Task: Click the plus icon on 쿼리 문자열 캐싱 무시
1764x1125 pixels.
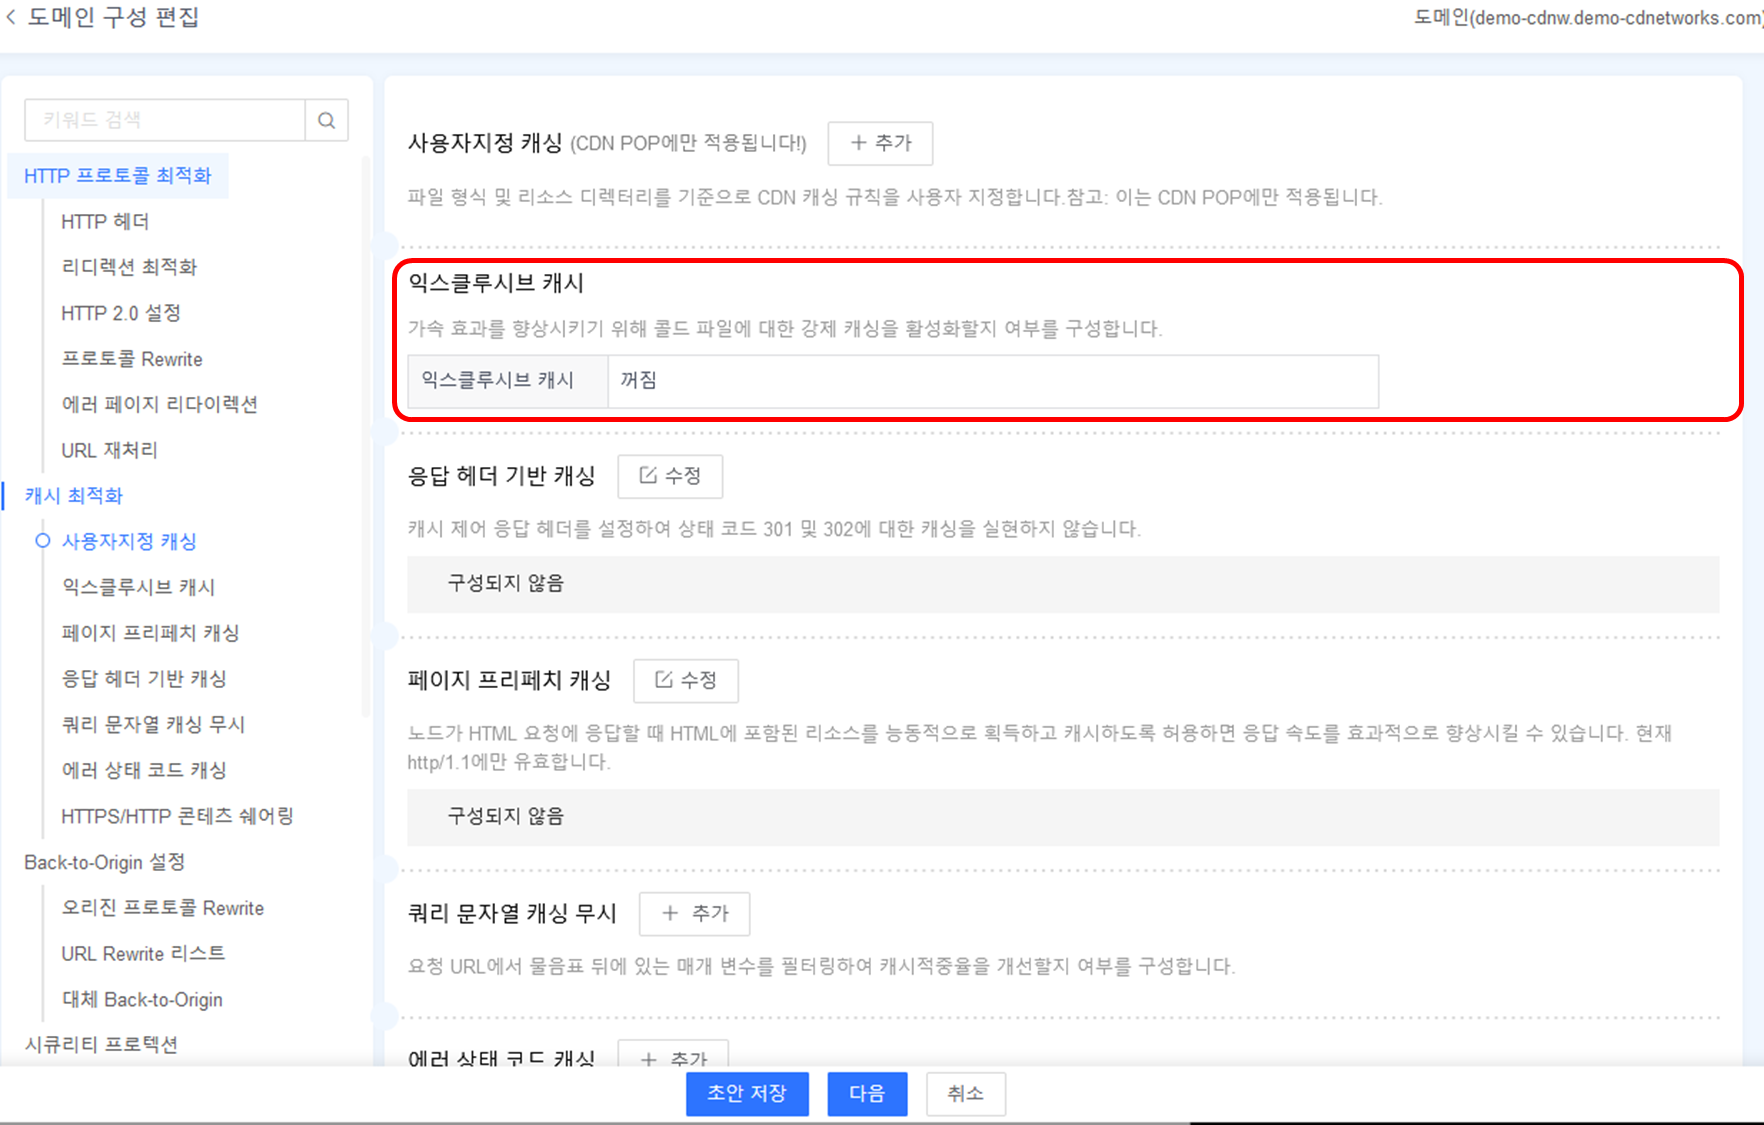Action: tap(670, 913)
